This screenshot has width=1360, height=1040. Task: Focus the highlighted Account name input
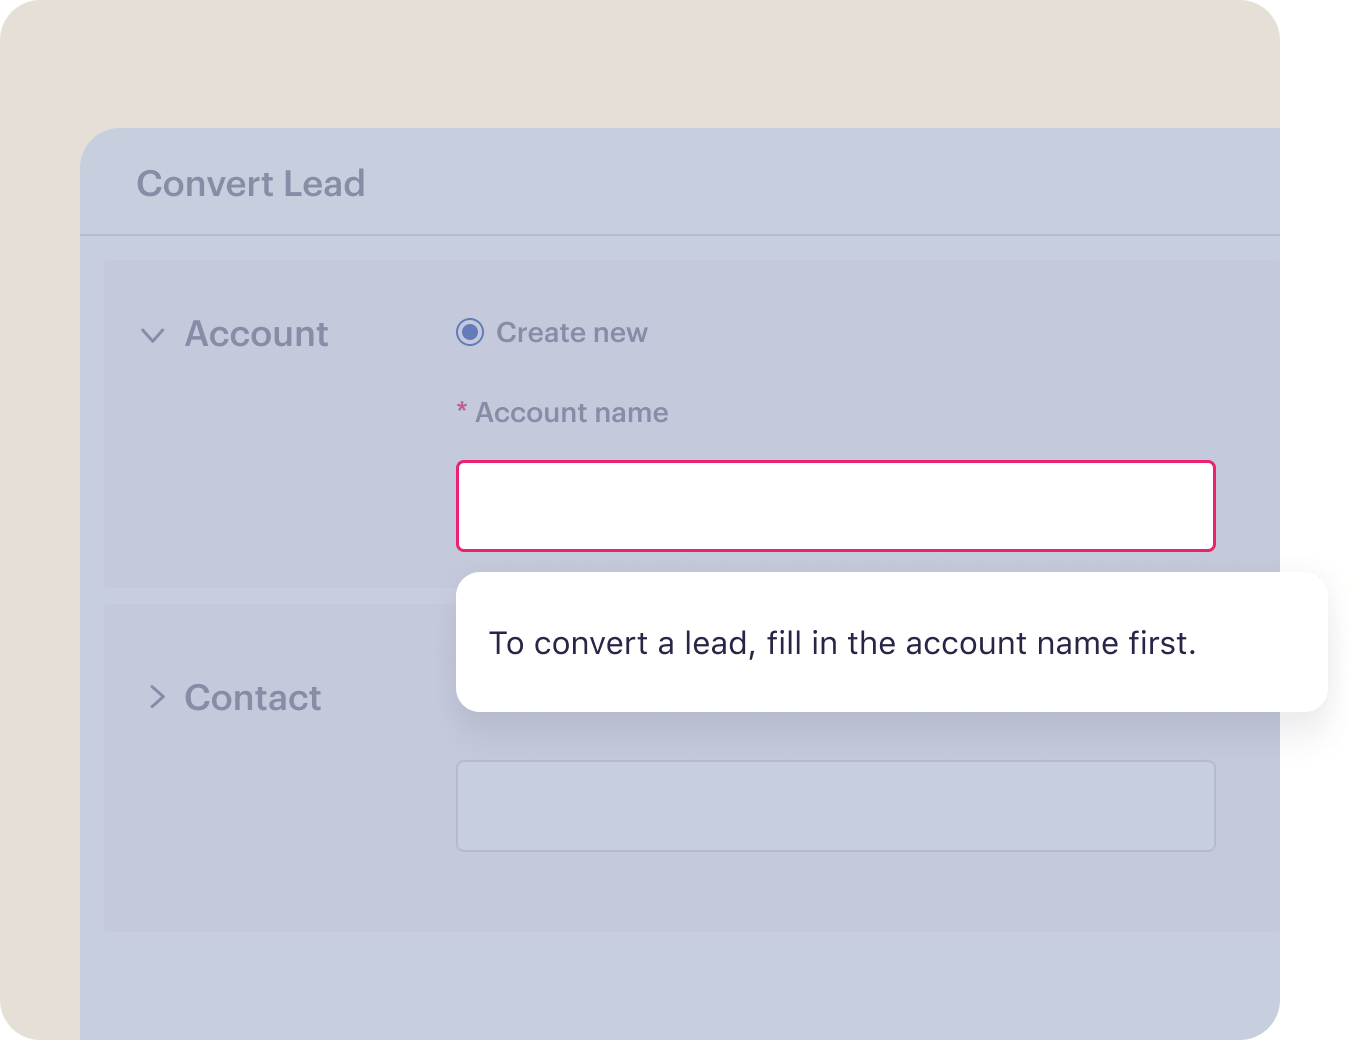[x=836, y=506]
